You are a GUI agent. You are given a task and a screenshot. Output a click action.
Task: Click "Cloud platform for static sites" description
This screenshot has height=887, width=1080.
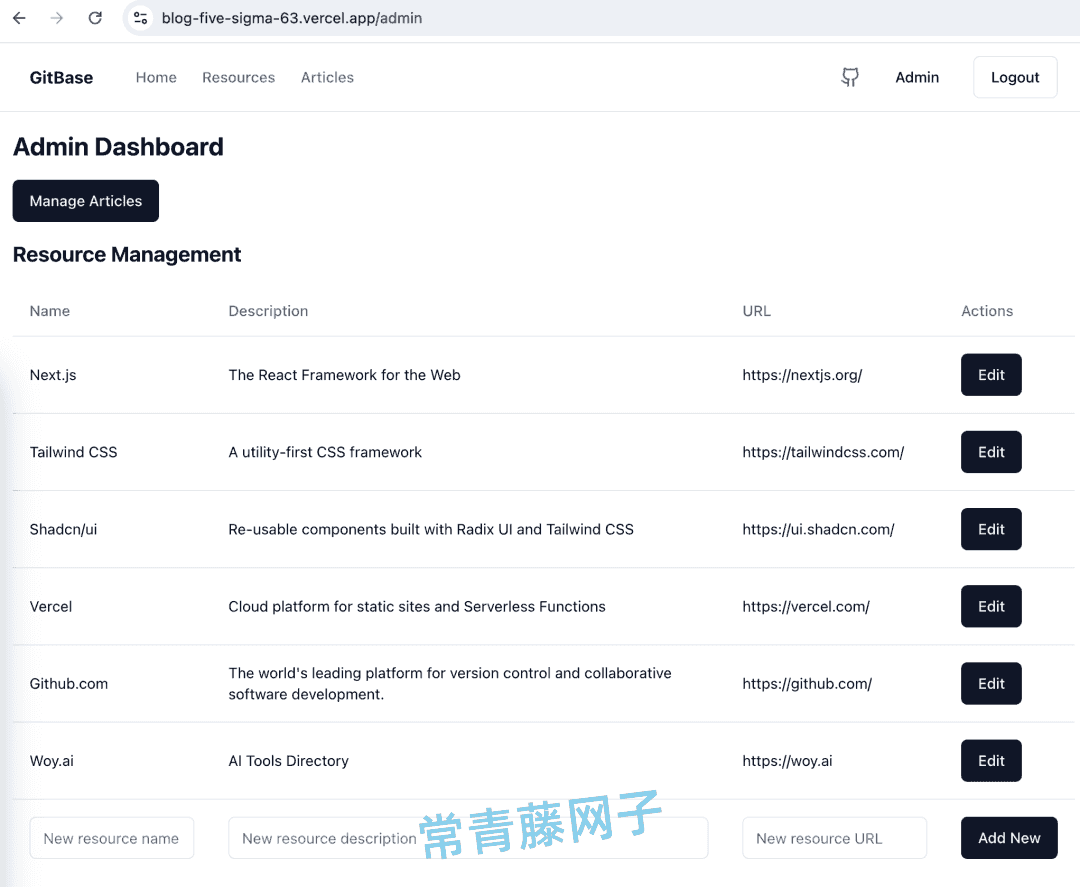[x=417, y=606]
